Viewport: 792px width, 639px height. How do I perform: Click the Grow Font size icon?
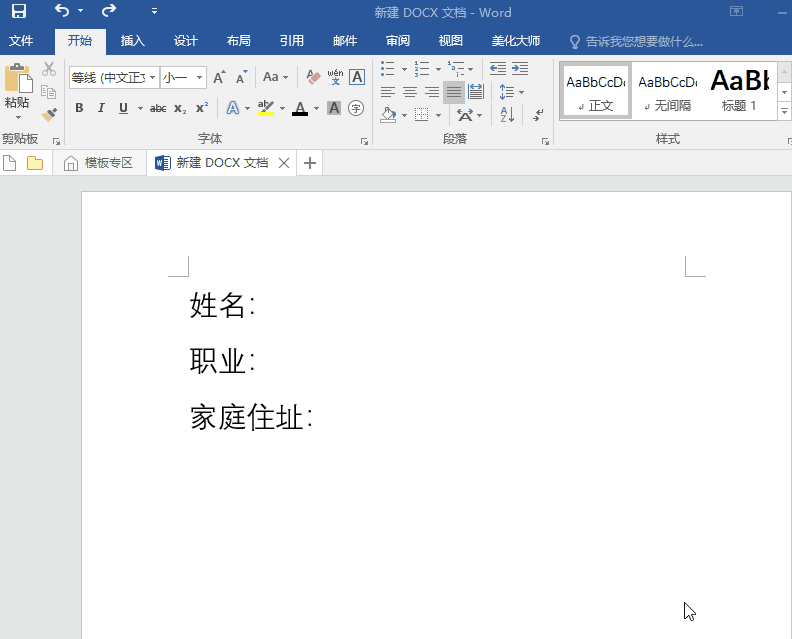point(219,77)
